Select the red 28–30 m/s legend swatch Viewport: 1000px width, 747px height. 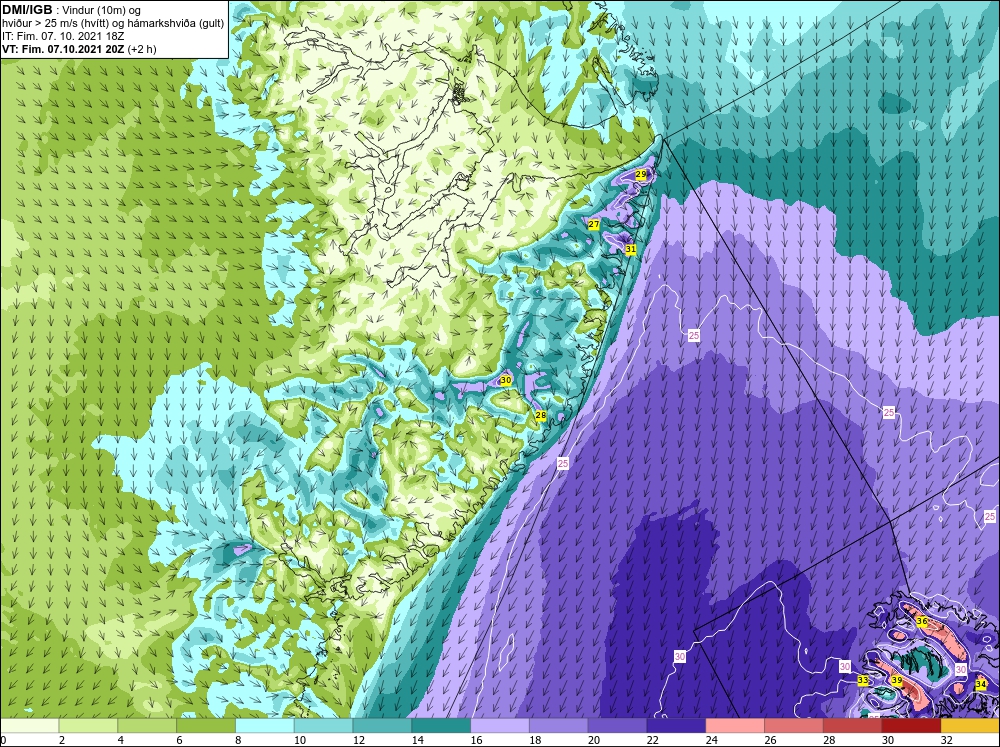coord(853,726)
